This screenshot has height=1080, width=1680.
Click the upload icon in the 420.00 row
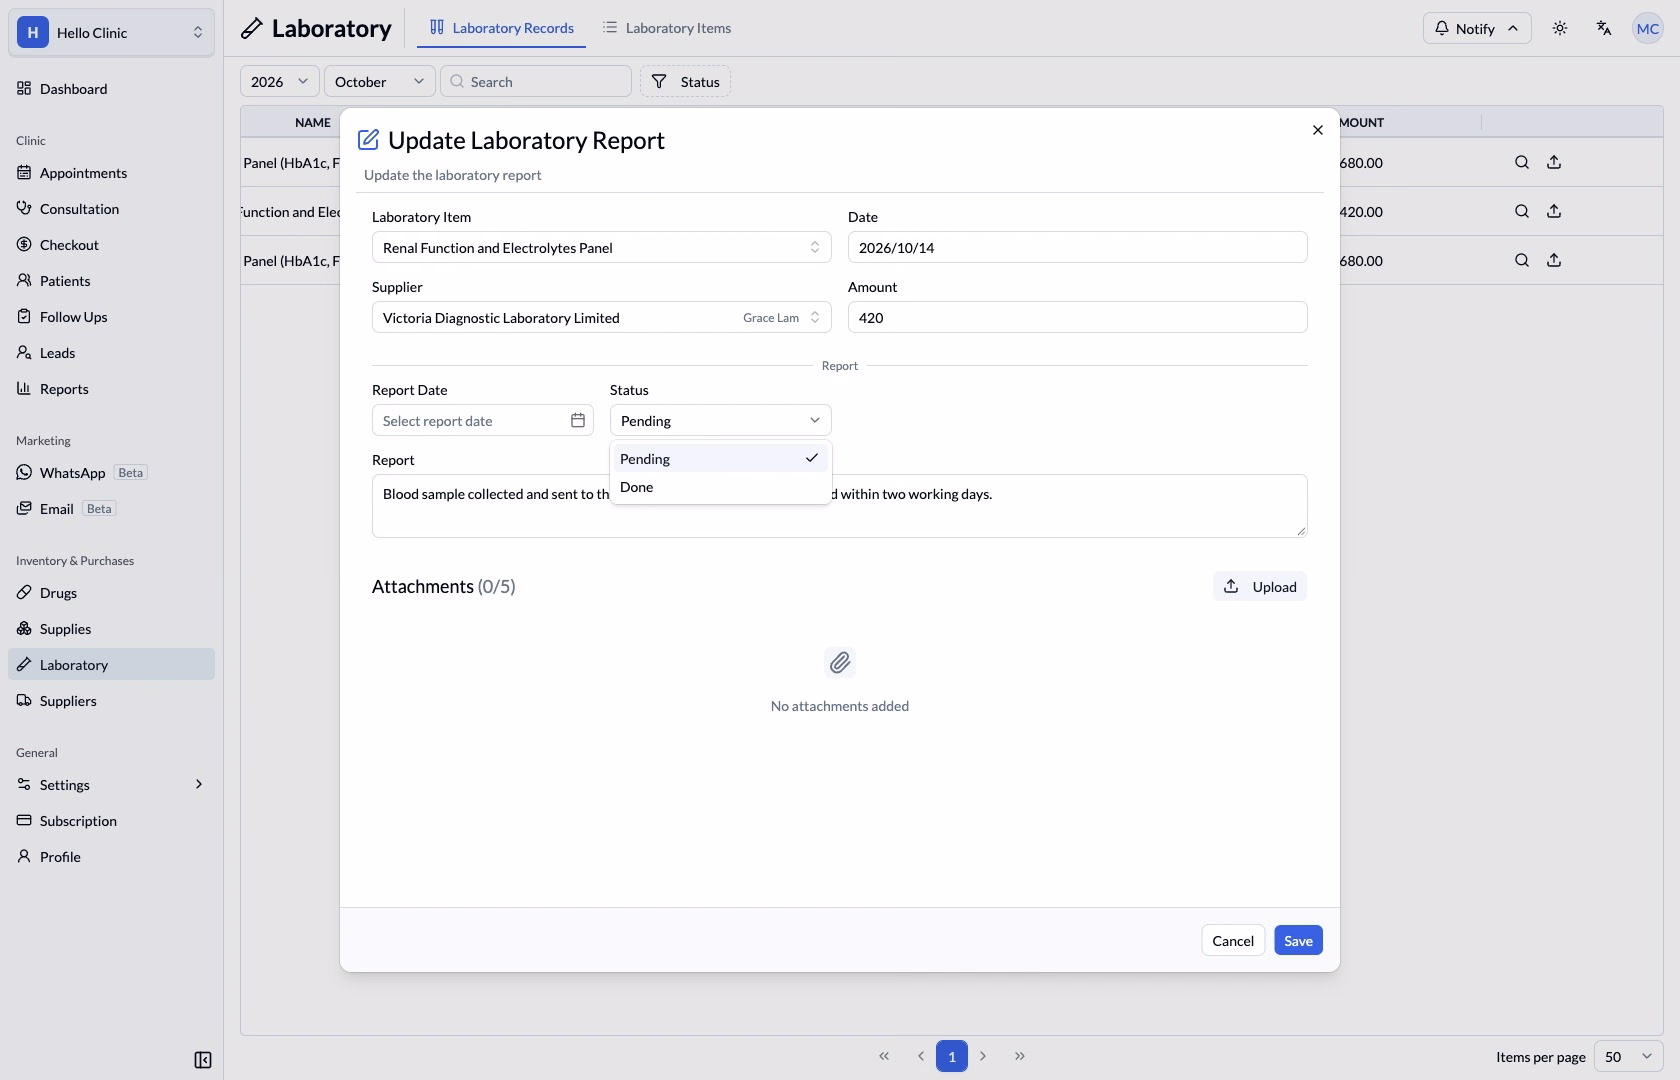pyautogui.click(x=1554, y=211)
